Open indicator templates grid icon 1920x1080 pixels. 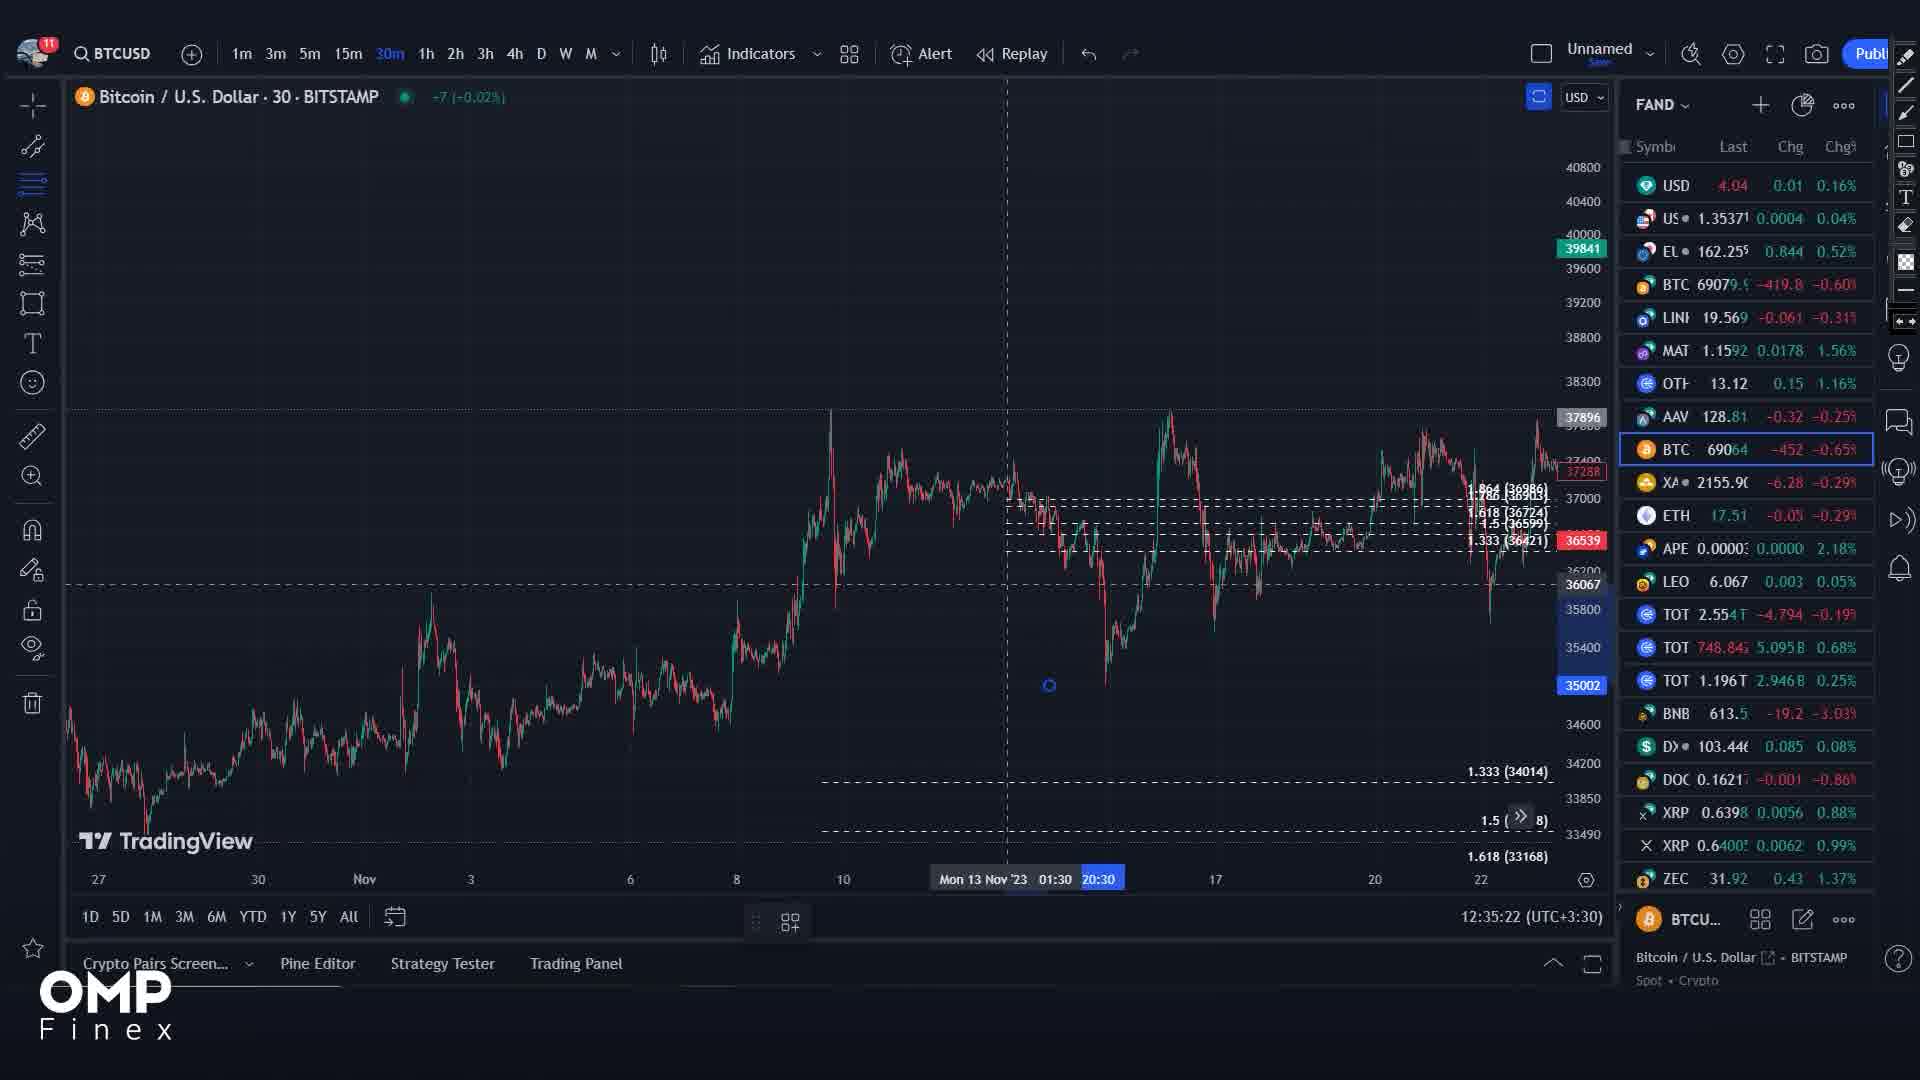(849, 54)
